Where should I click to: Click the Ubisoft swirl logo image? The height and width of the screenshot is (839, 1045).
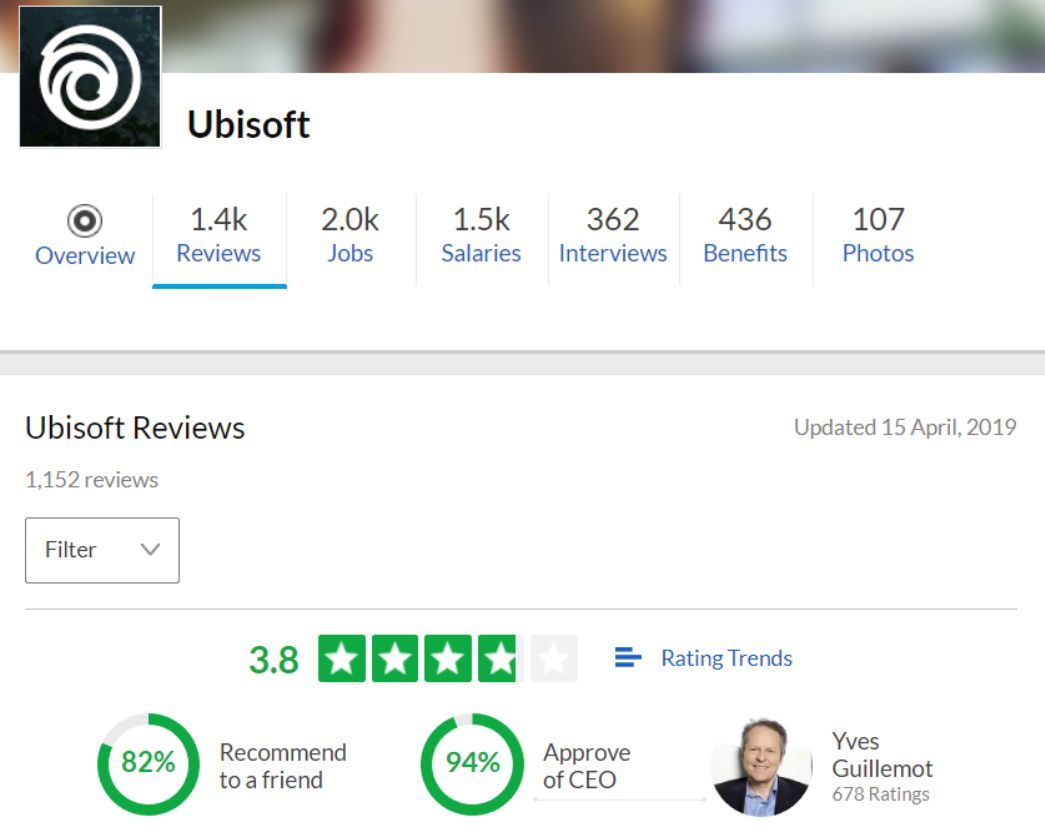coord(90,77)
